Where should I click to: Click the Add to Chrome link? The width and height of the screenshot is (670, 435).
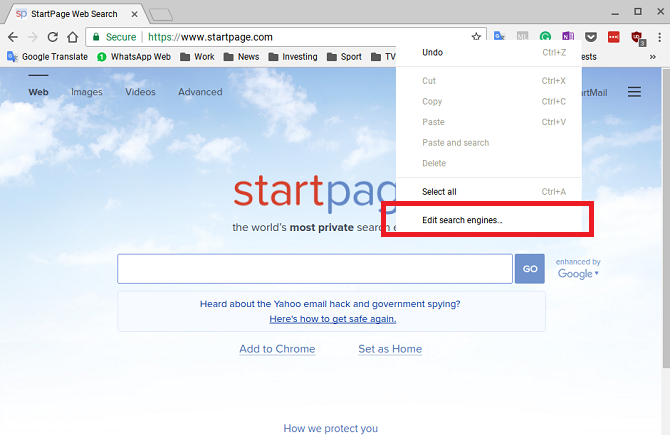coord(277,349)
